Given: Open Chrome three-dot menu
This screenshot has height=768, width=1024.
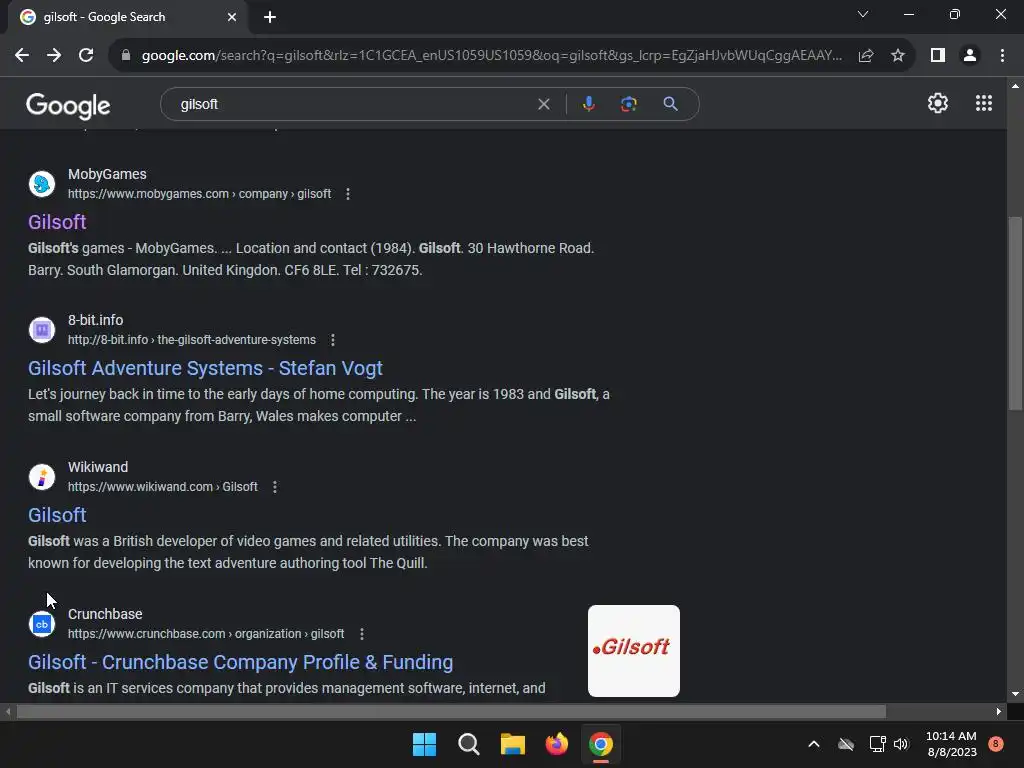Looking at the screenshot, I should pyautogui.click(x=1002, y=56).
